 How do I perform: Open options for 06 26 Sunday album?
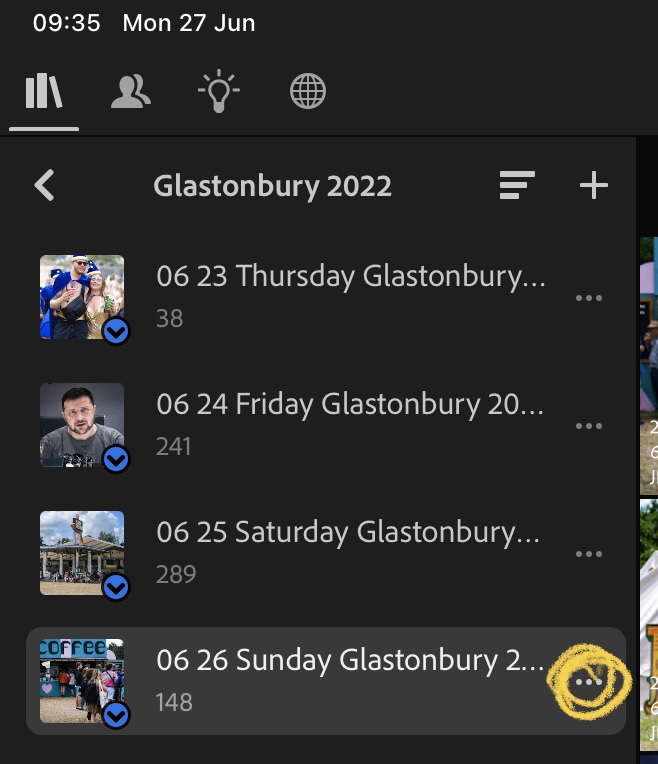point(589,682)
